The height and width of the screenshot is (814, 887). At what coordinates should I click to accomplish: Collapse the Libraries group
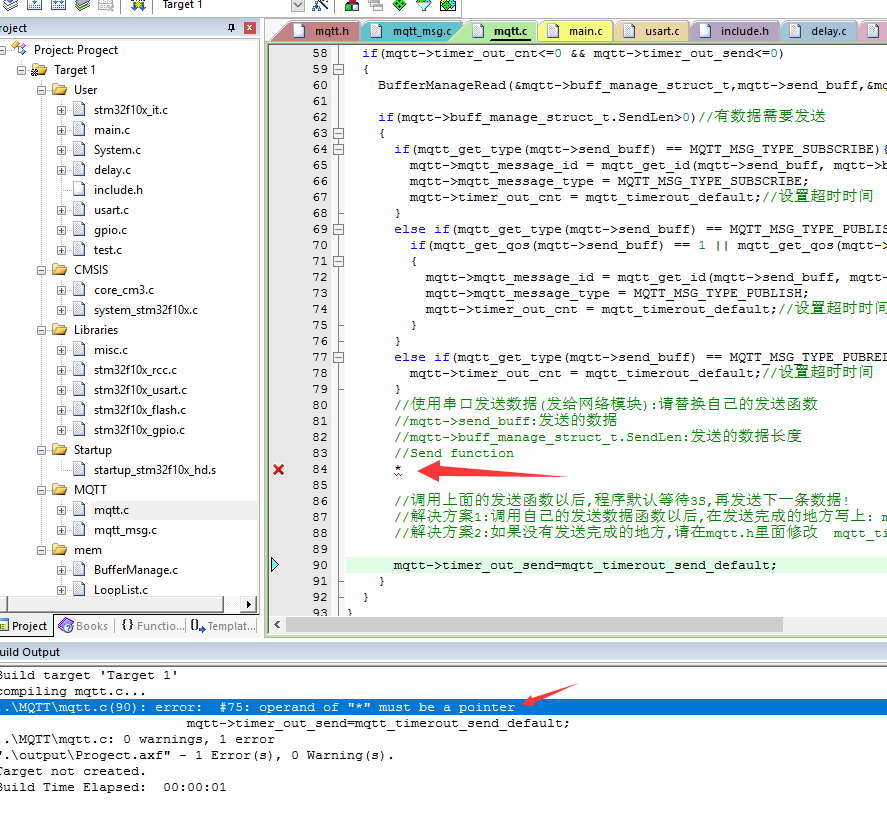click(41, 330)
